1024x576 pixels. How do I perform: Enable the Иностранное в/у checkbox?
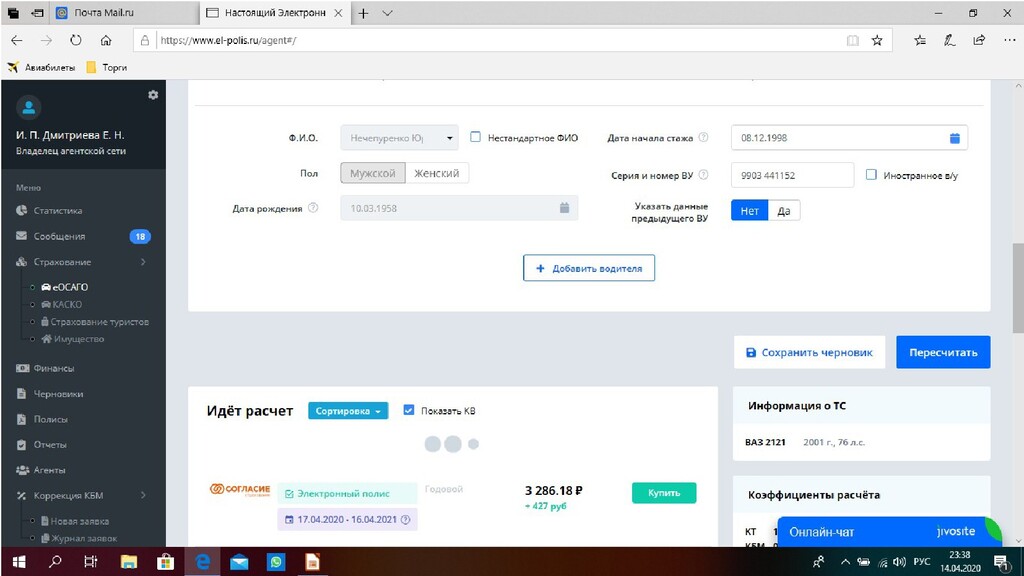pos(871,174)
